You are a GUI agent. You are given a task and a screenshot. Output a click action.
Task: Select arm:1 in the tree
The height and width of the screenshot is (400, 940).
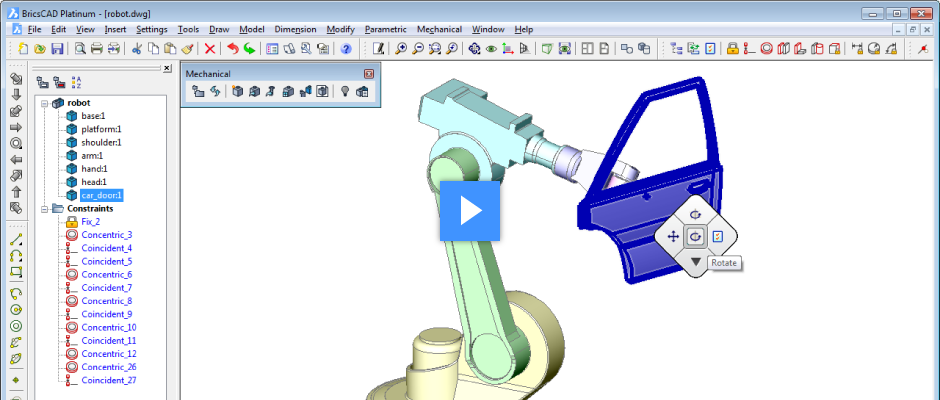point(92,155)
